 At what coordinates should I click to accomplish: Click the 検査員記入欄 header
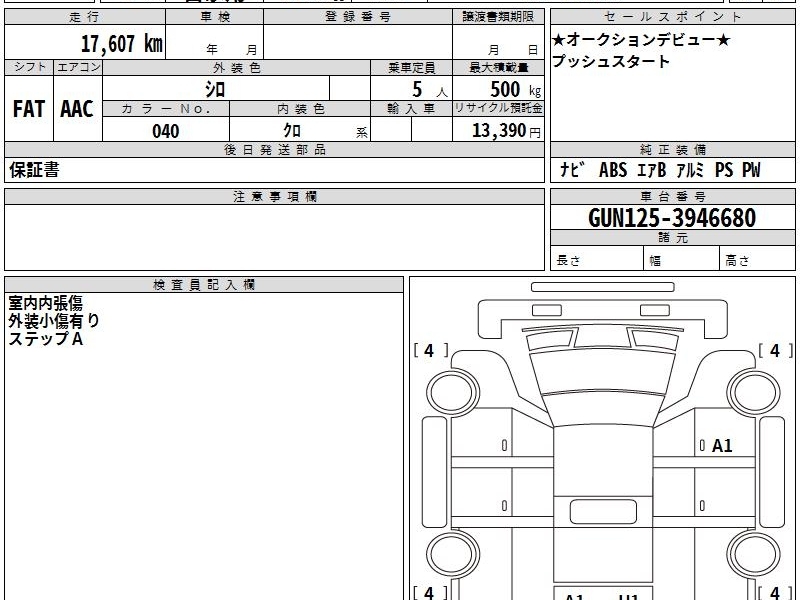point(204,285)
